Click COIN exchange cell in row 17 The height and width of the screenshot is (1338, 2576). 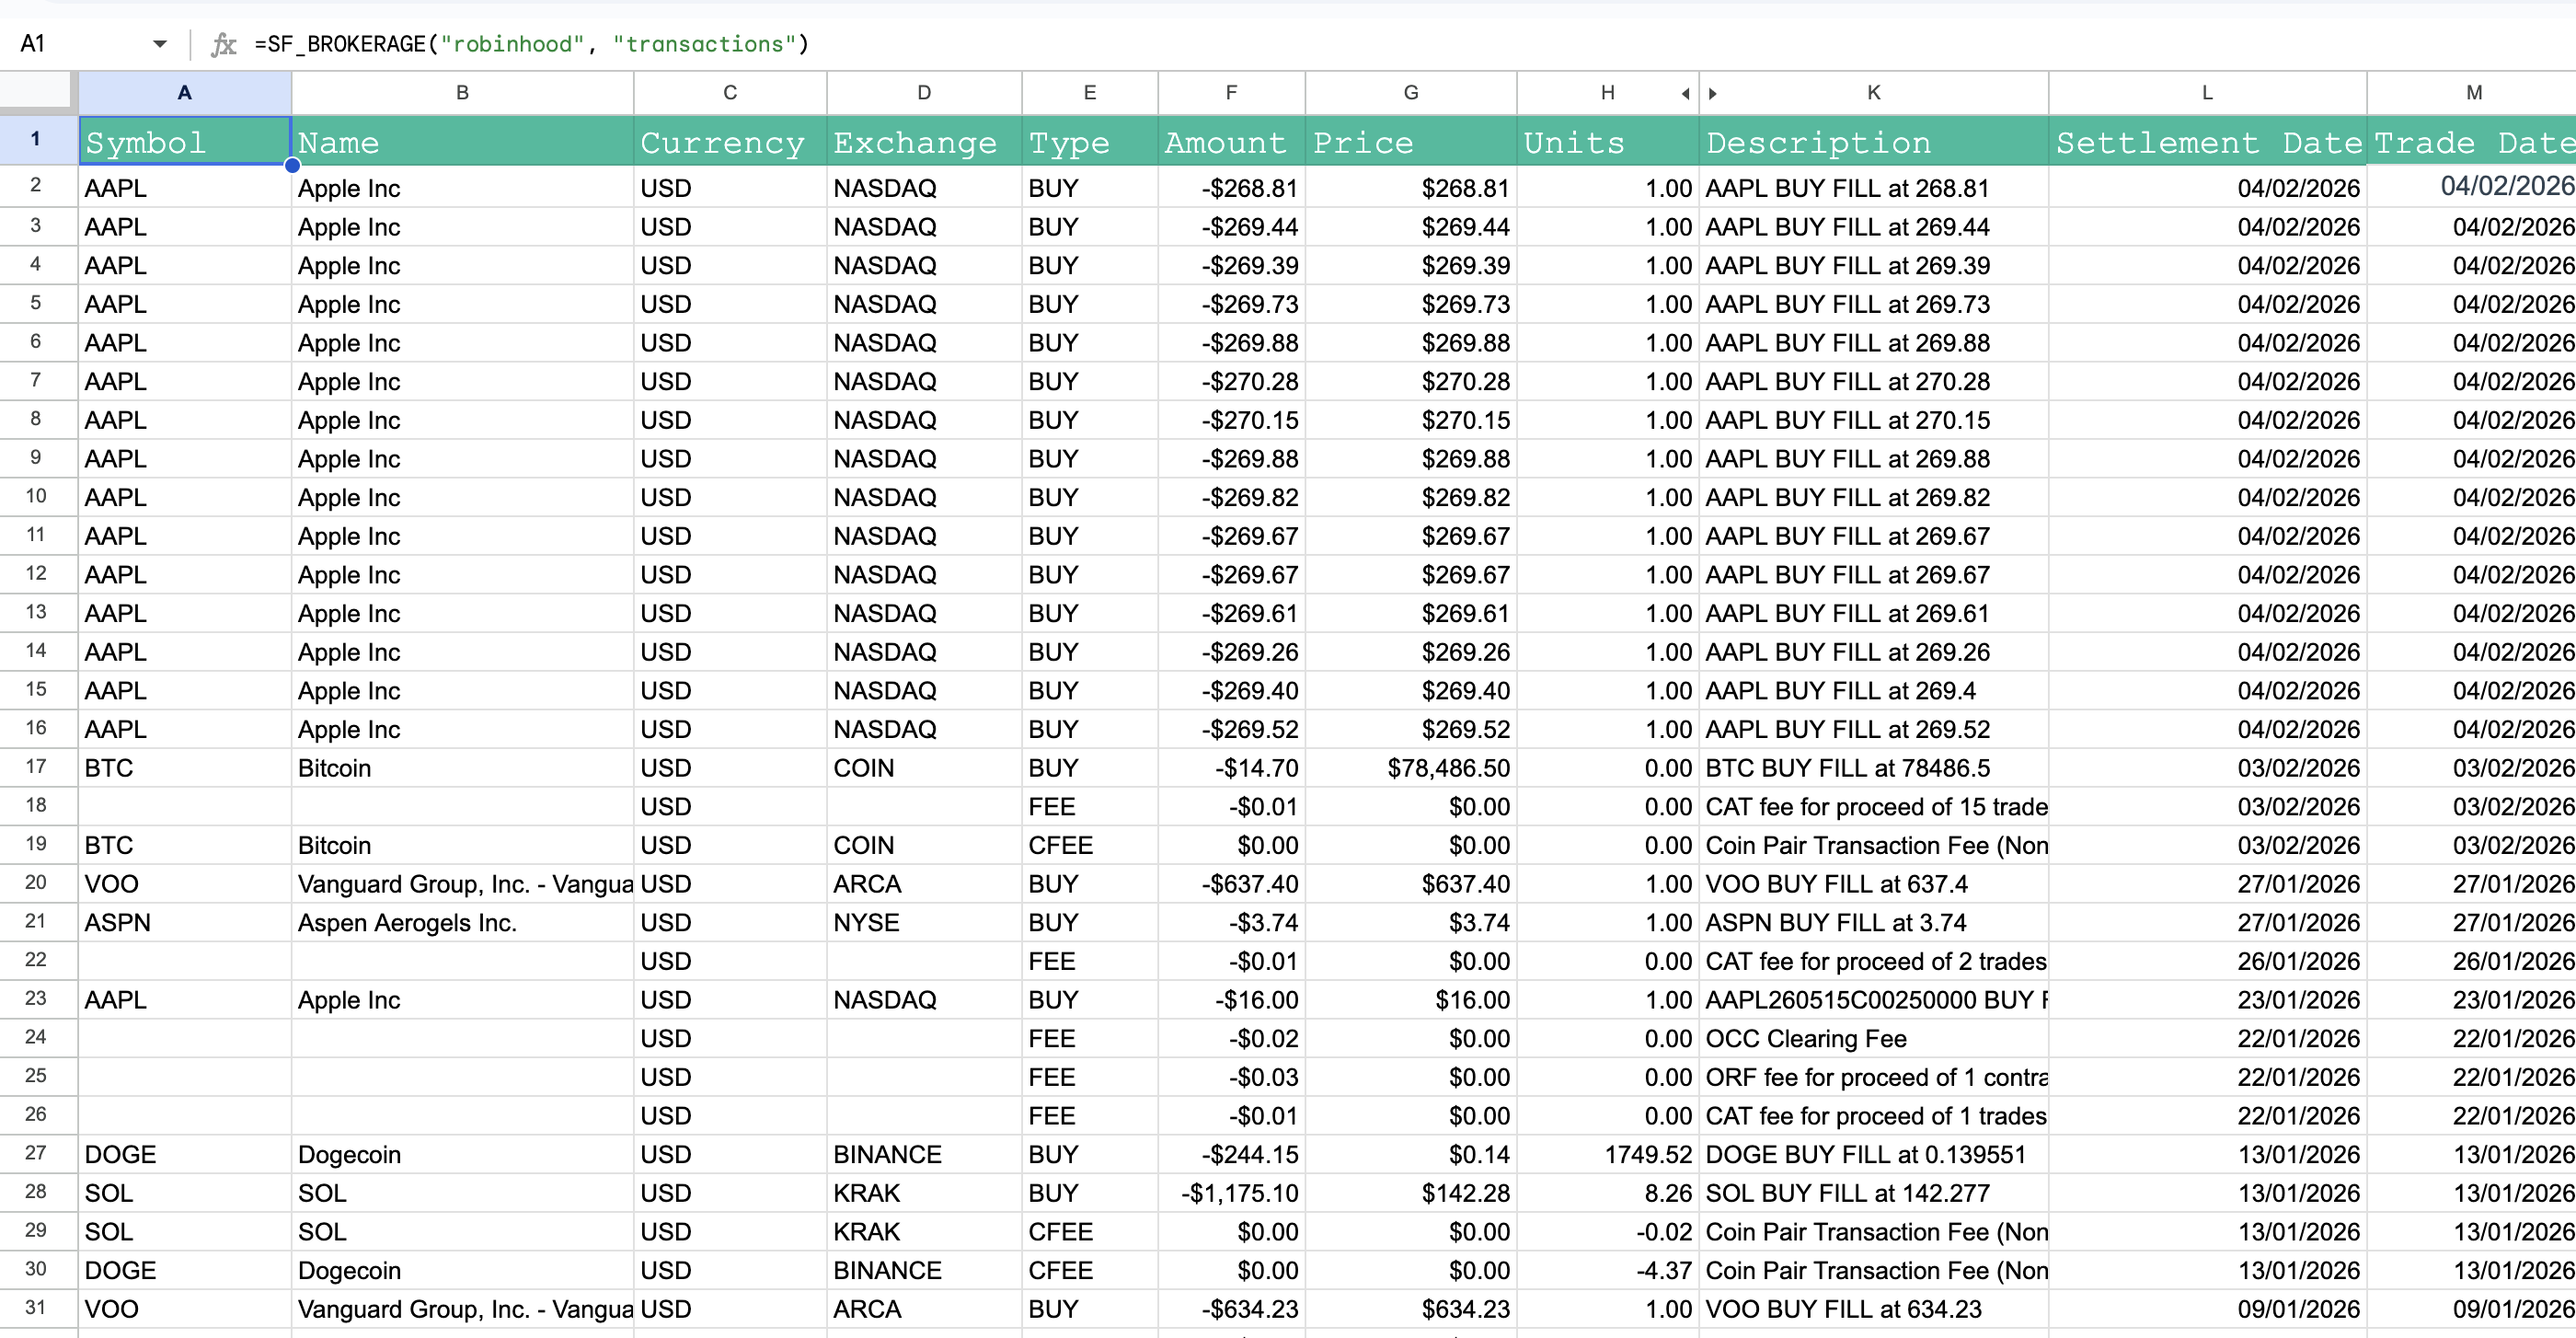pyautogui.click(x=924, y=768)
